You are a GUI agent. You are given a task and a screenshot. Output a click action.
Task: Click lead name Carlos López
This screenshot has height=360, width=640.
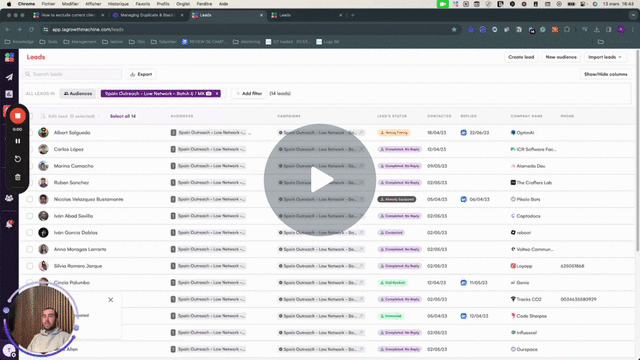[x=69, y=149]
